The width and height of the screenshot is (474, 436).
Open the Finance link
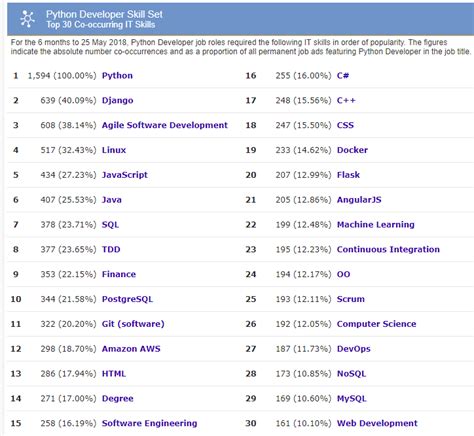point(119,274)
